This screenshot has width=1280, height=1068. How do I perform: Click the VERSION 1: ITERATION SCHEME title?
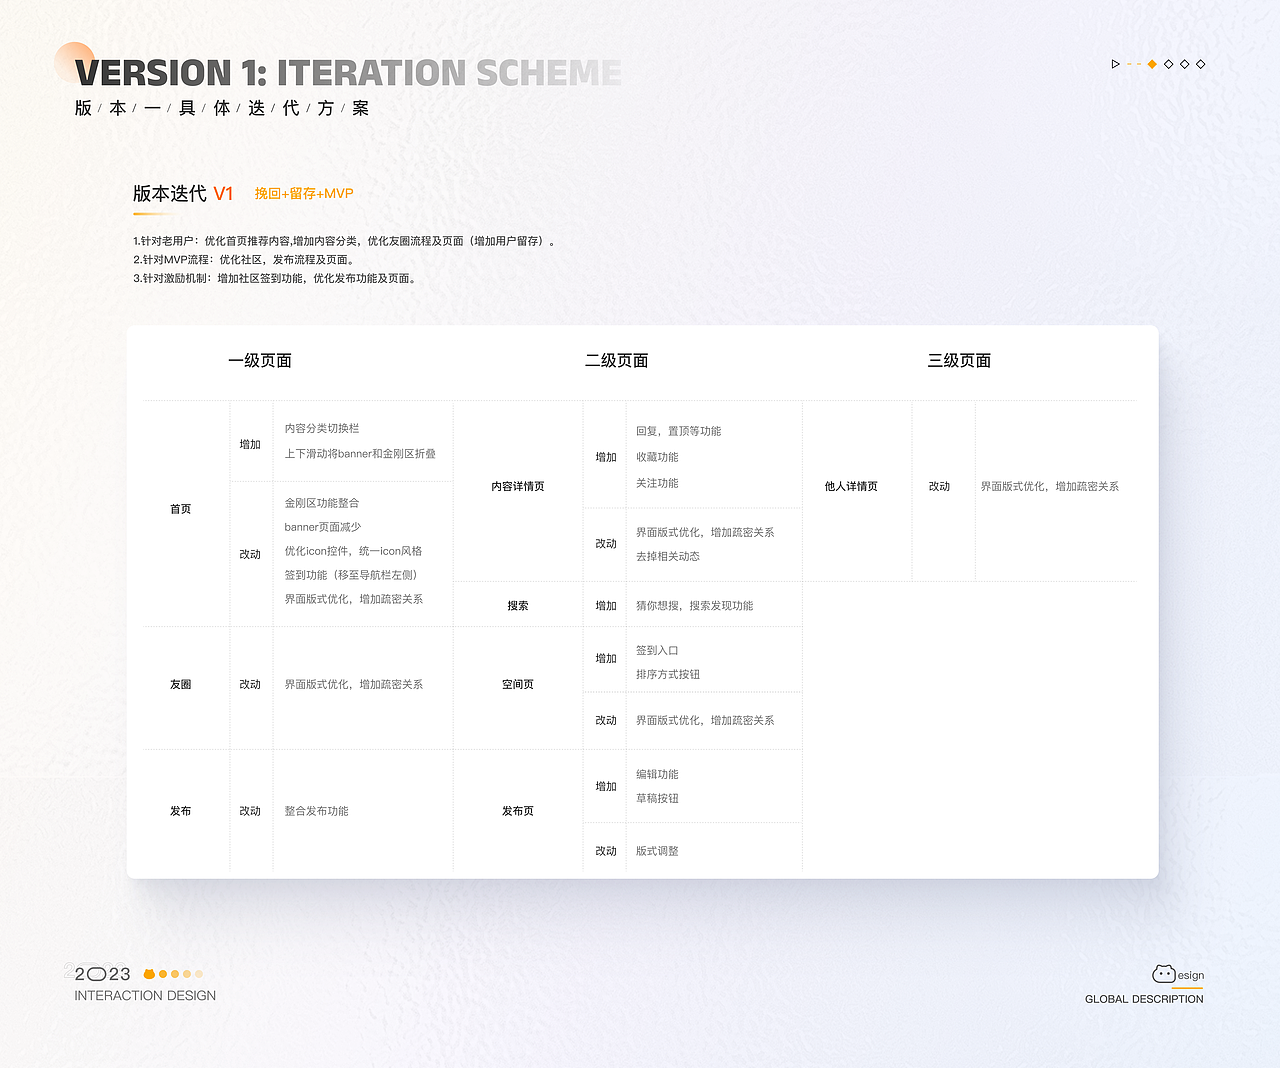[348, 73]
